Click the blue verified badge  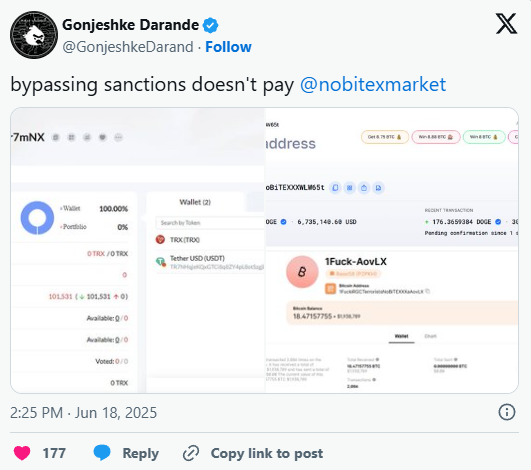210,25
